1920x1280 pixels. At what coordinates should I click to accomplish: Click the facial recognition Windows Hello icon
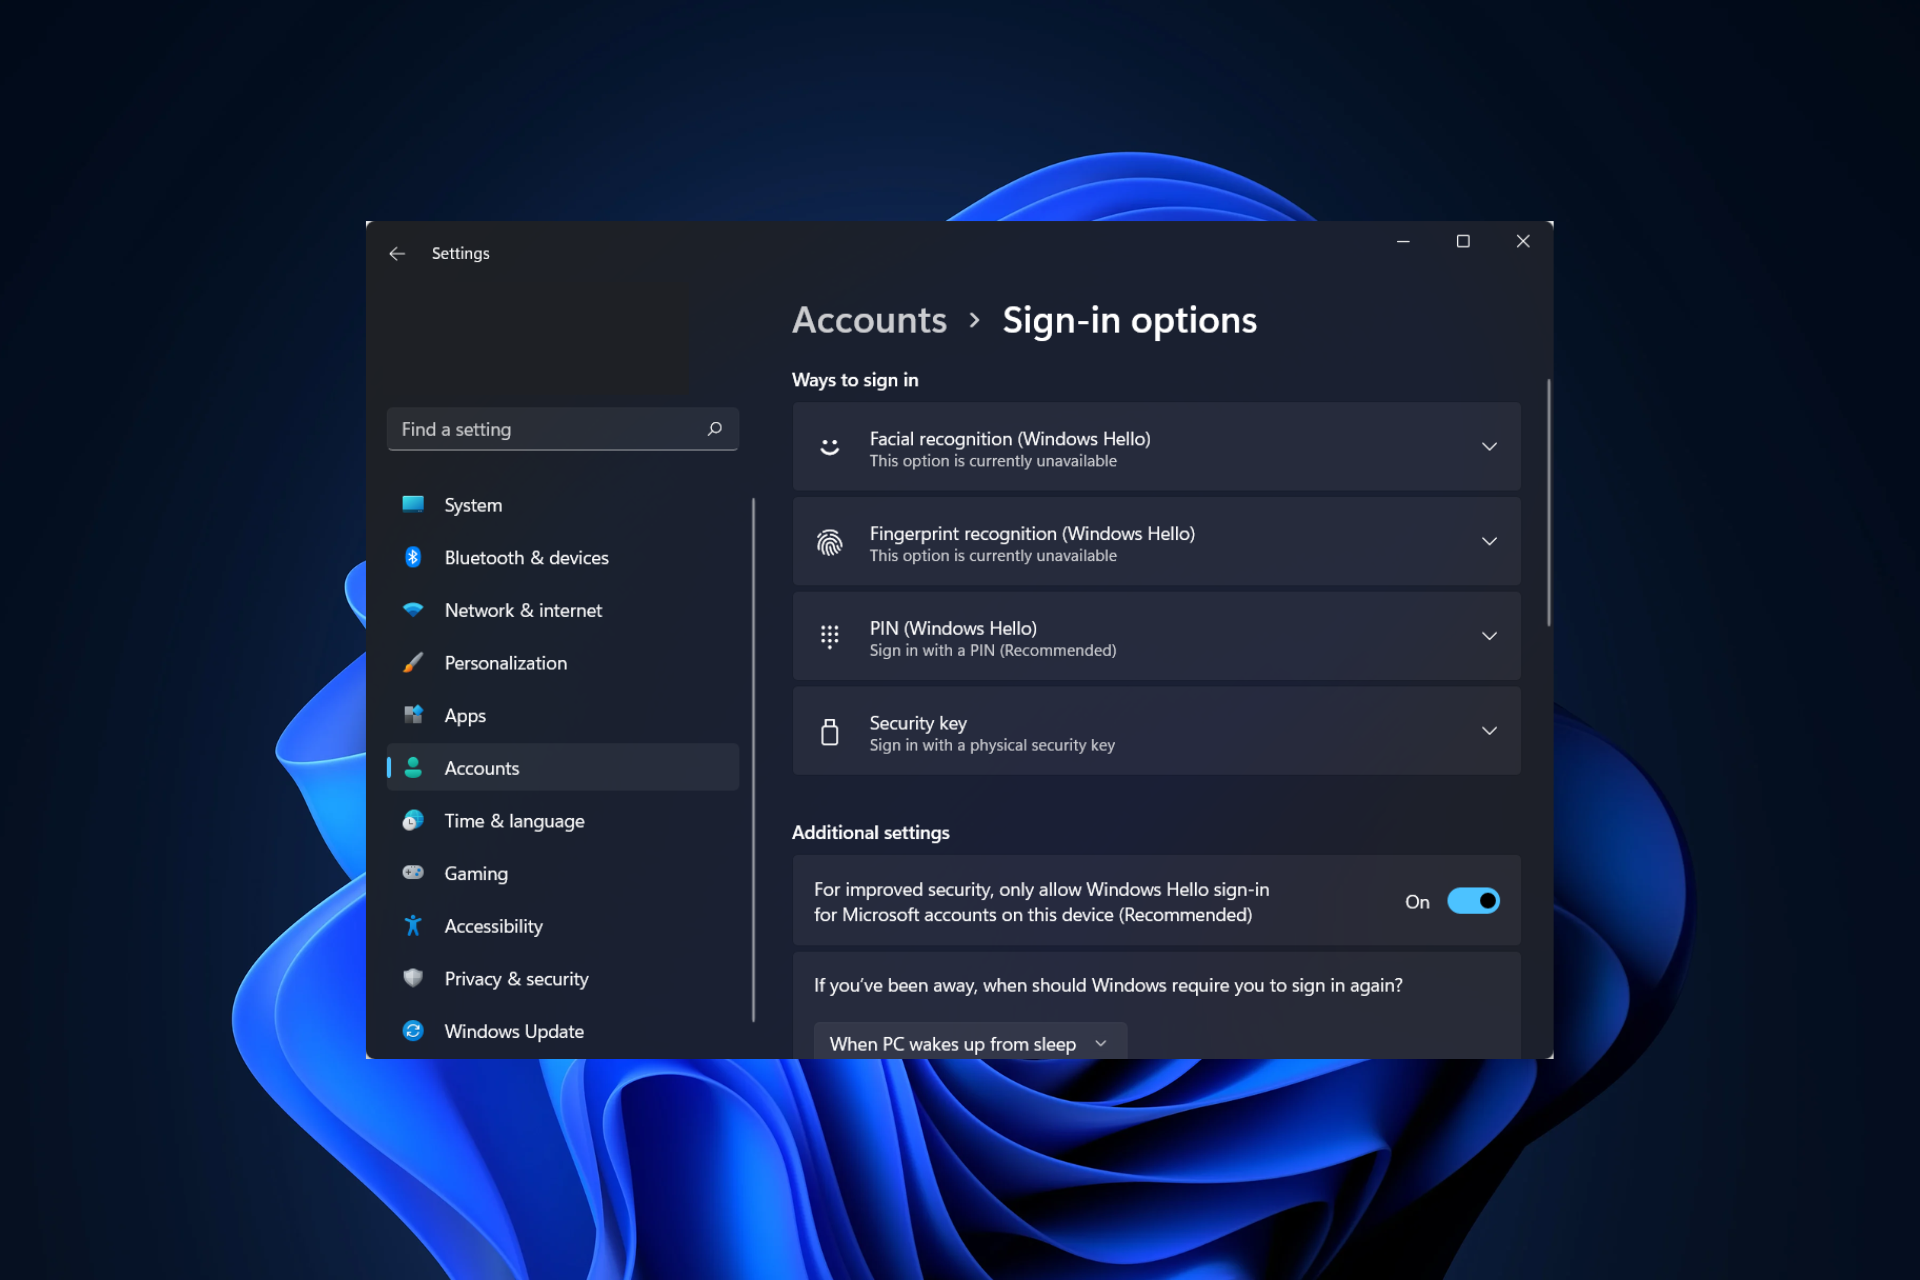point(829,446)
